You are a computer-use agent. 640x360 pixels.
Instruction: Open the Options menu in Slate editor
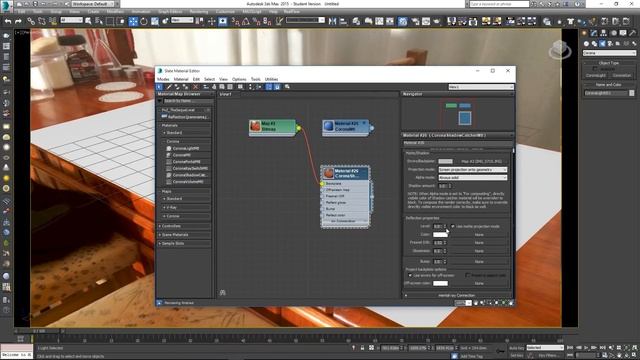(x=239, y=79)
